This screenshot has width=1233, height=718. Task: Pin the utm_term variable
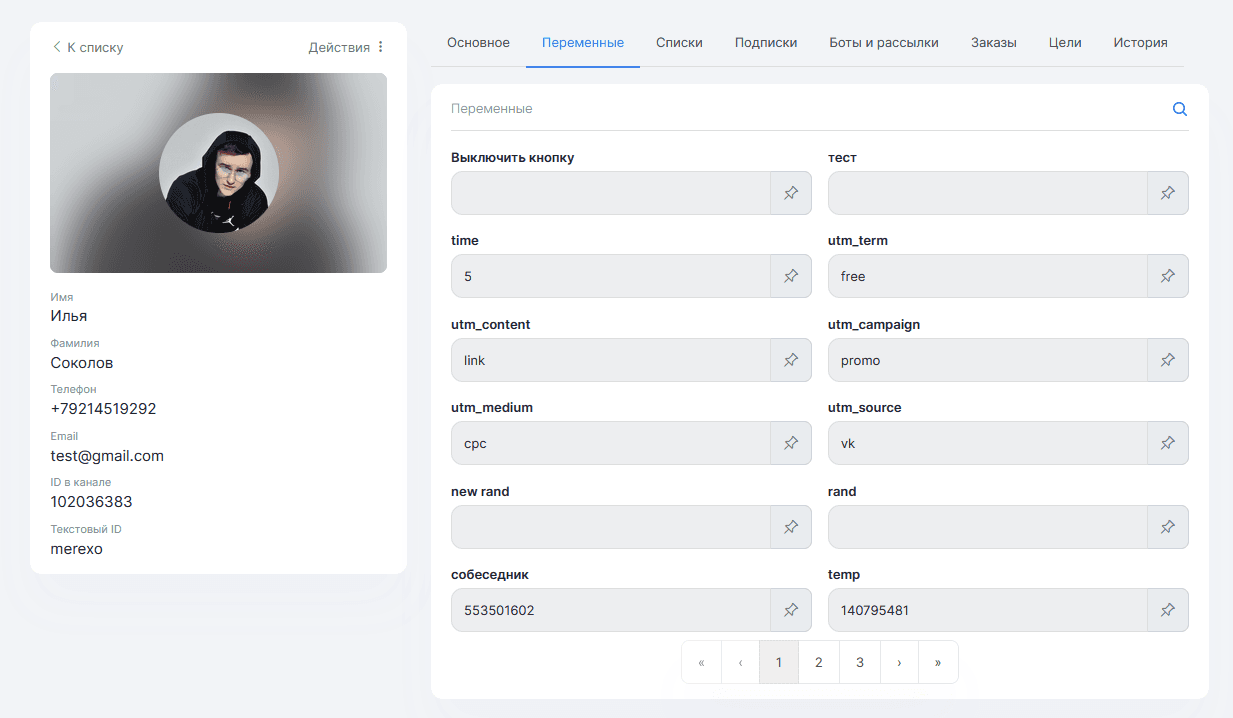point(1167,276)
